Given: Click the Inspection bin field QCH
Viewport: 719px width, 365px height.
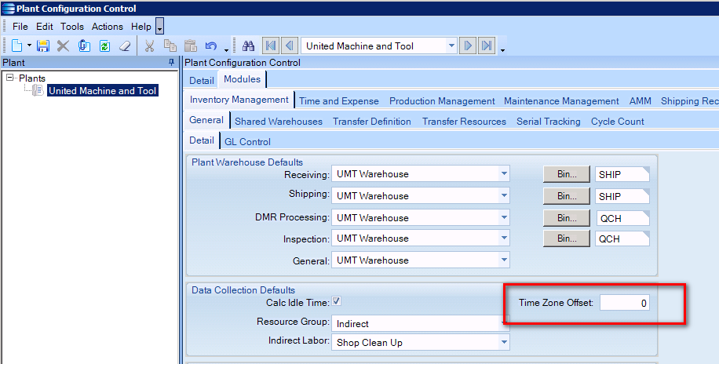Looking at the screenshot, I should 622,239.
